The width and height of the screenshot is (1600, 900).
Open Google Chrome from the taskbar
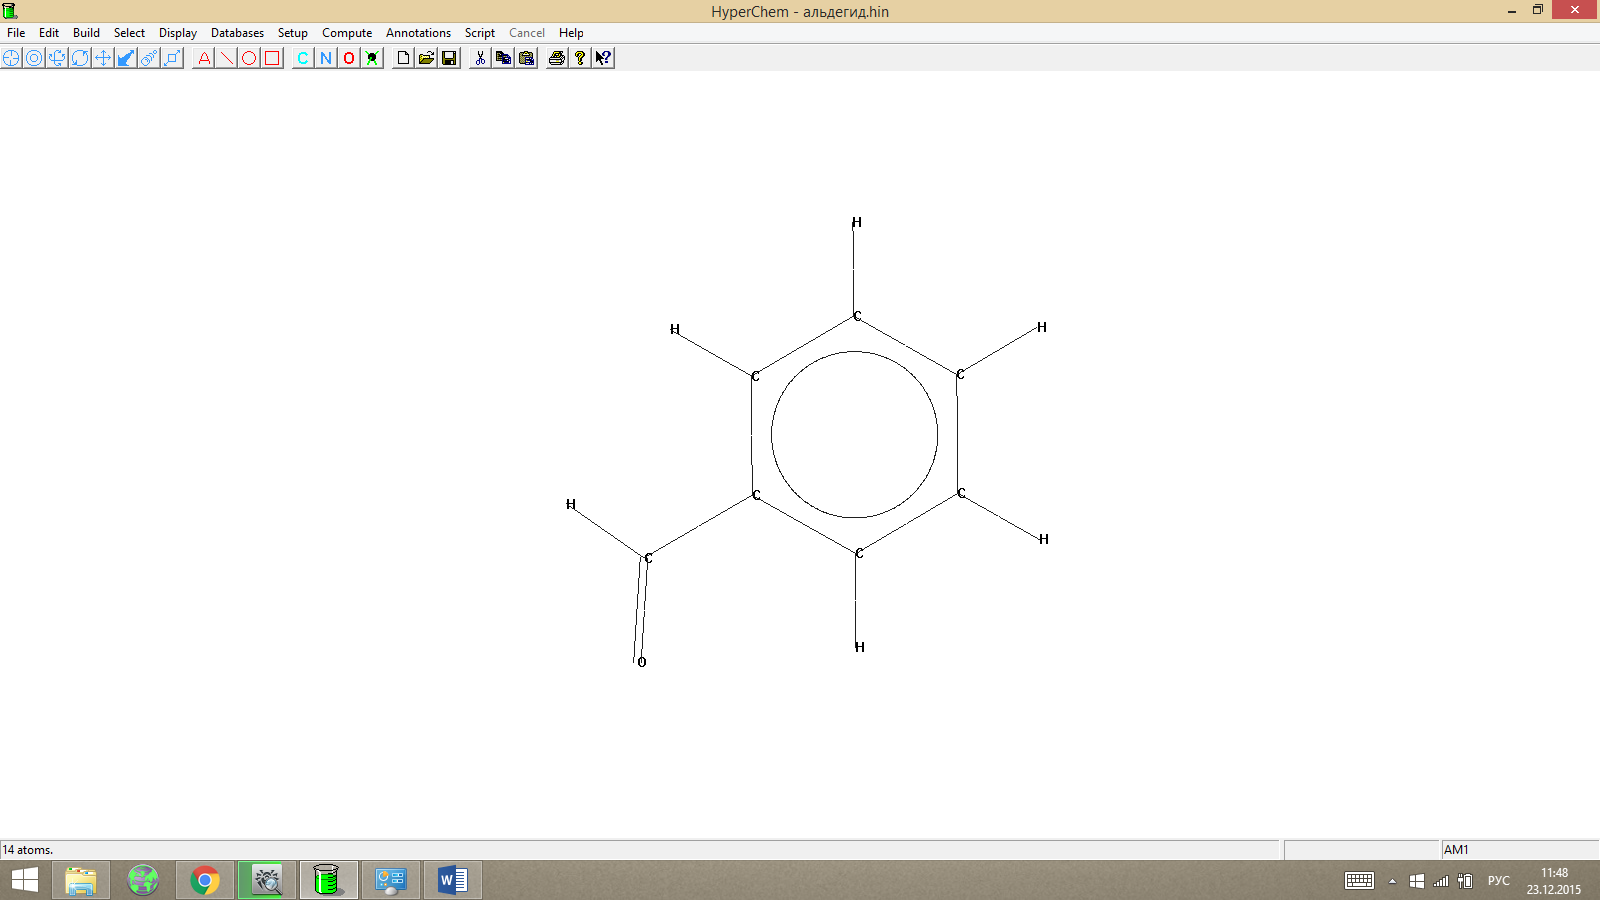205,880
